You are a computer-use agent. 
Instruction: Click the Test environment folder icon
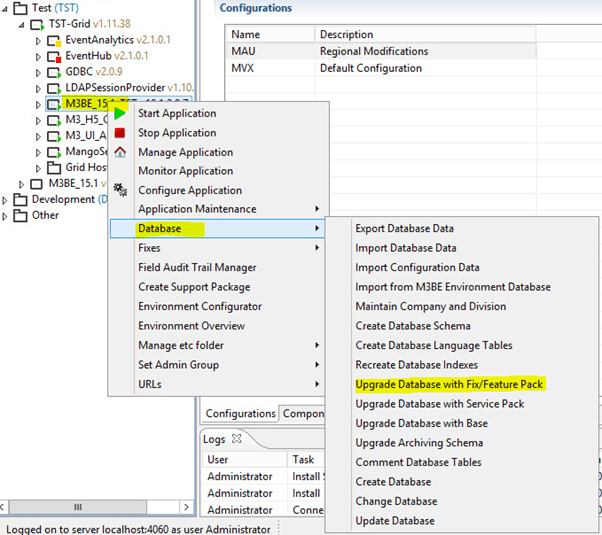17,8
